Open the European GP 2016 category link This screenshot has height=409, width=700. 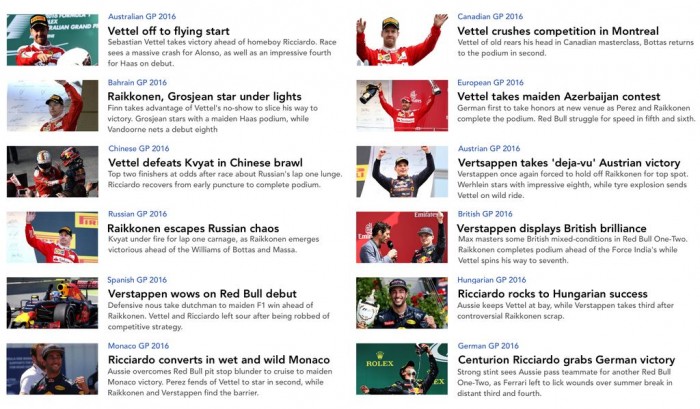click(x=490, y=83)
